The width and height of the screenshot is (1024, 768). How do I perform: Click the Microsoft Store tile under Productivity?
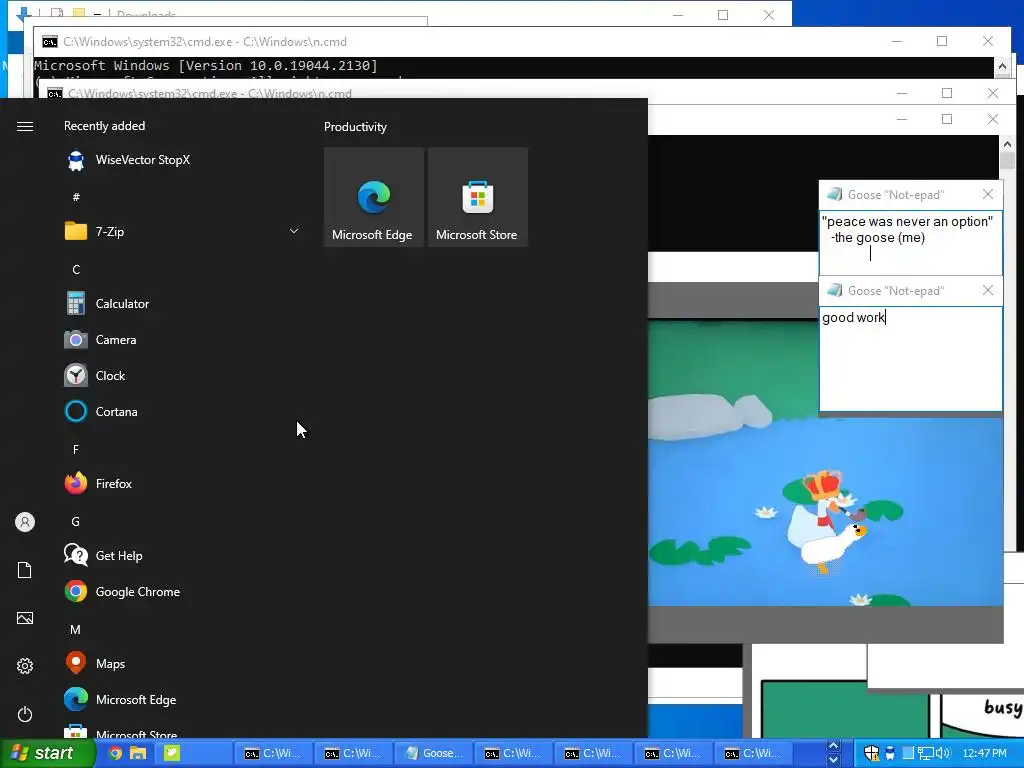click(x=477, y=197)
